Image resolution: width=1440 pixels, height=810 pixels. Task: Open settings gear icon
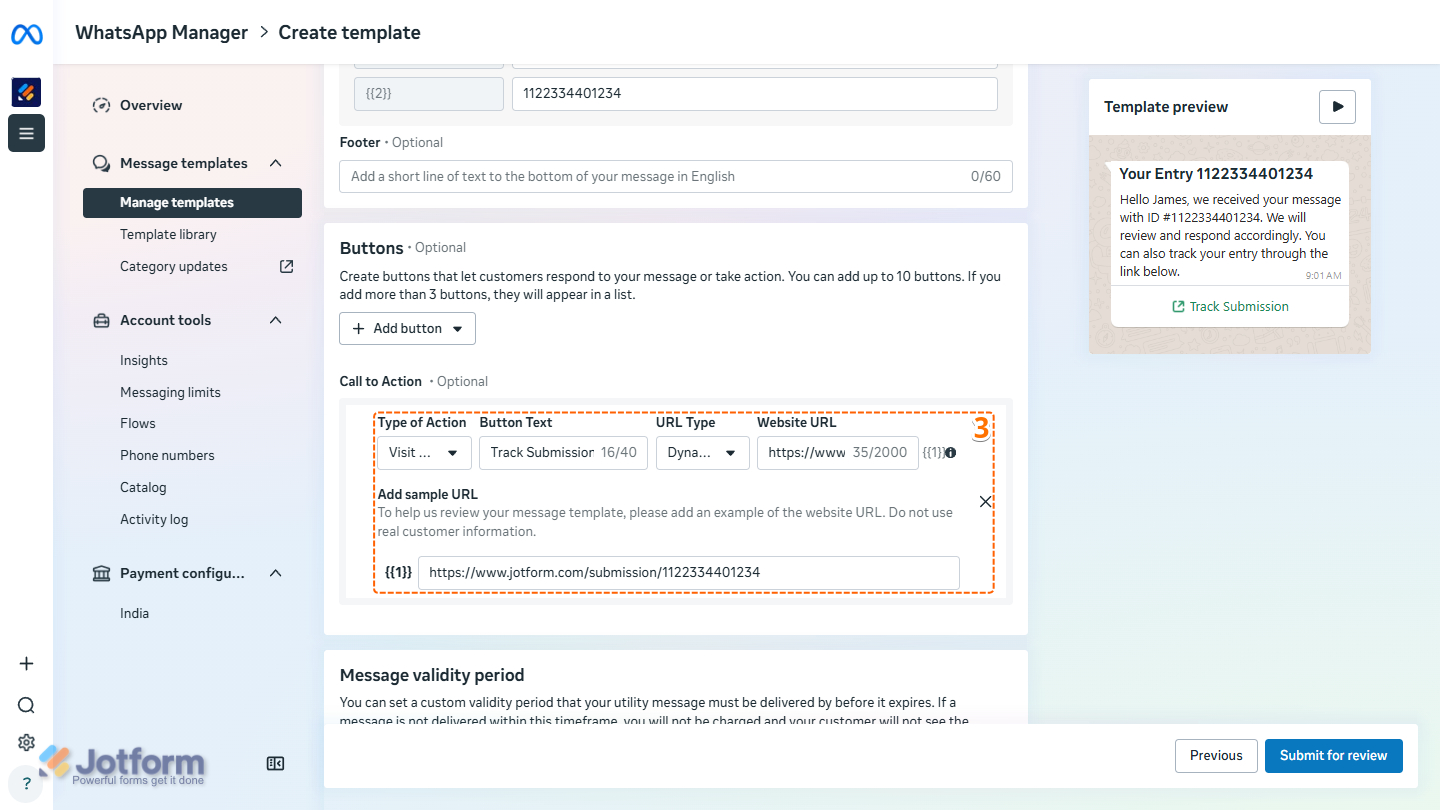[26, 743]
